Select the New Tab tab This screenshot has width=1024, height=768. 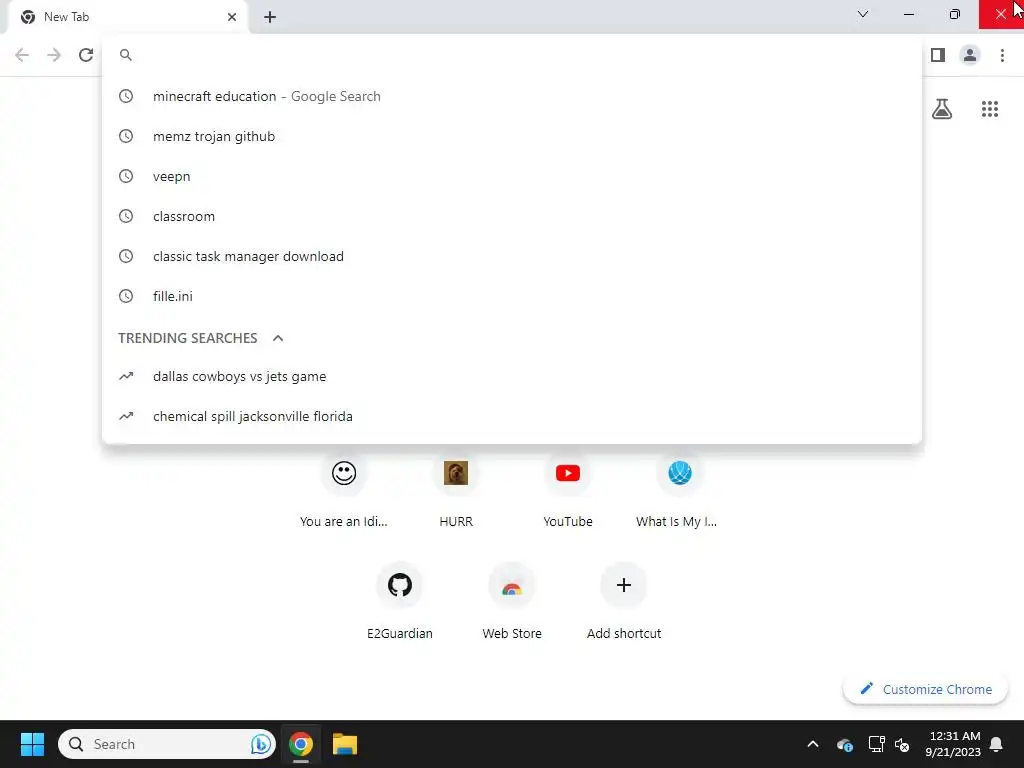coord(127,17)
